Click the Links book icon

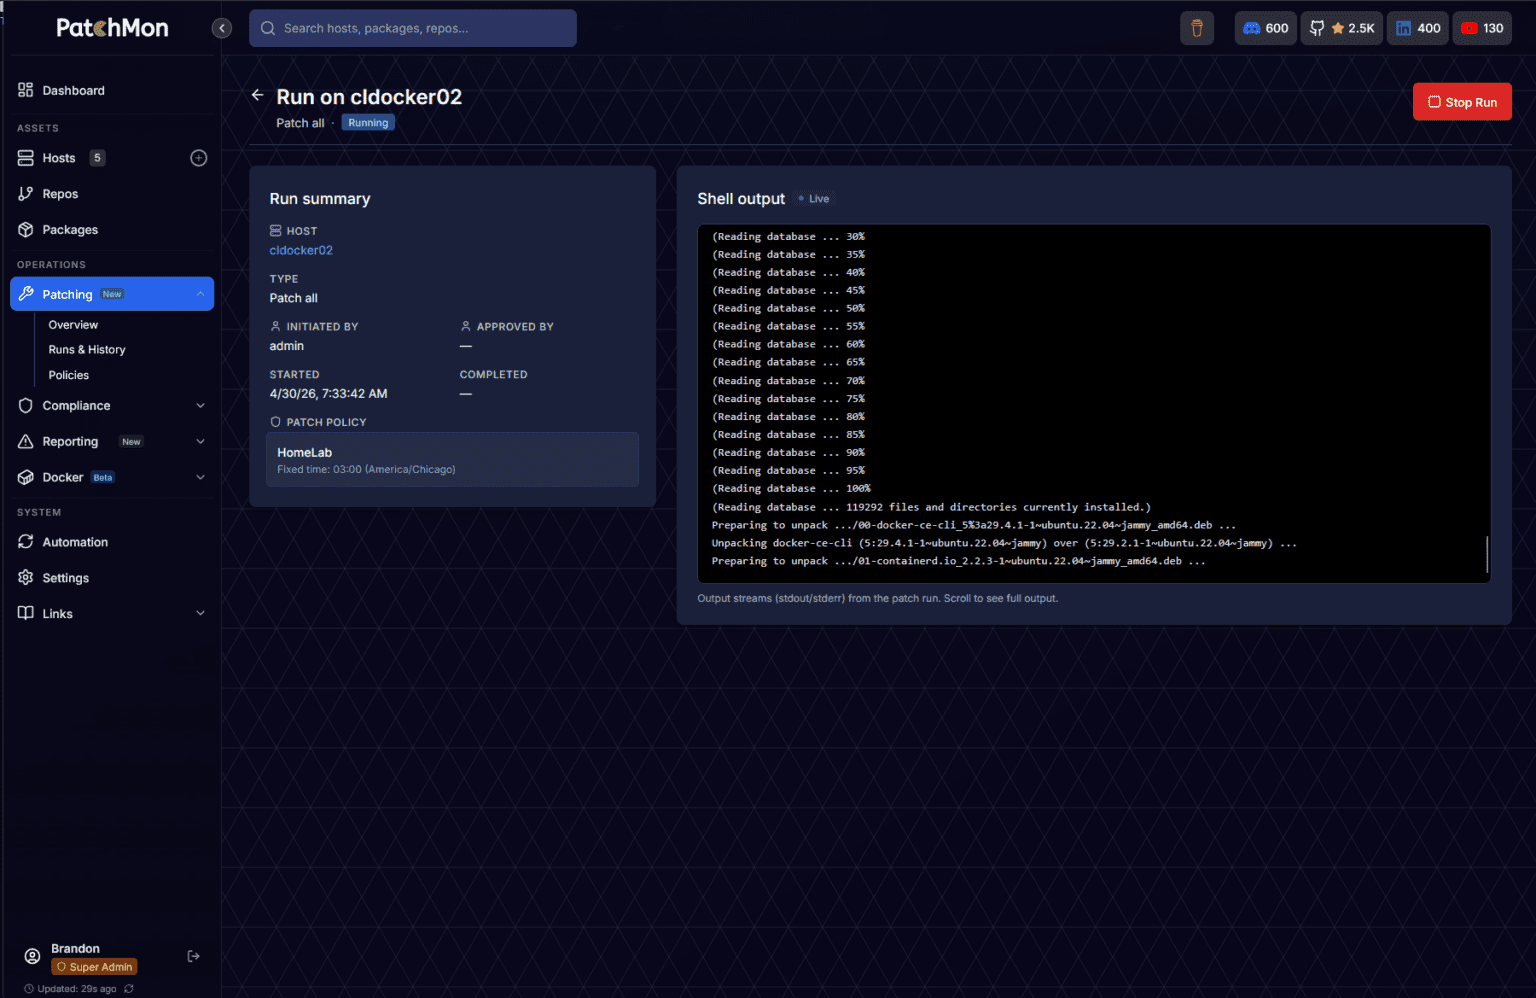click(26, 614)
